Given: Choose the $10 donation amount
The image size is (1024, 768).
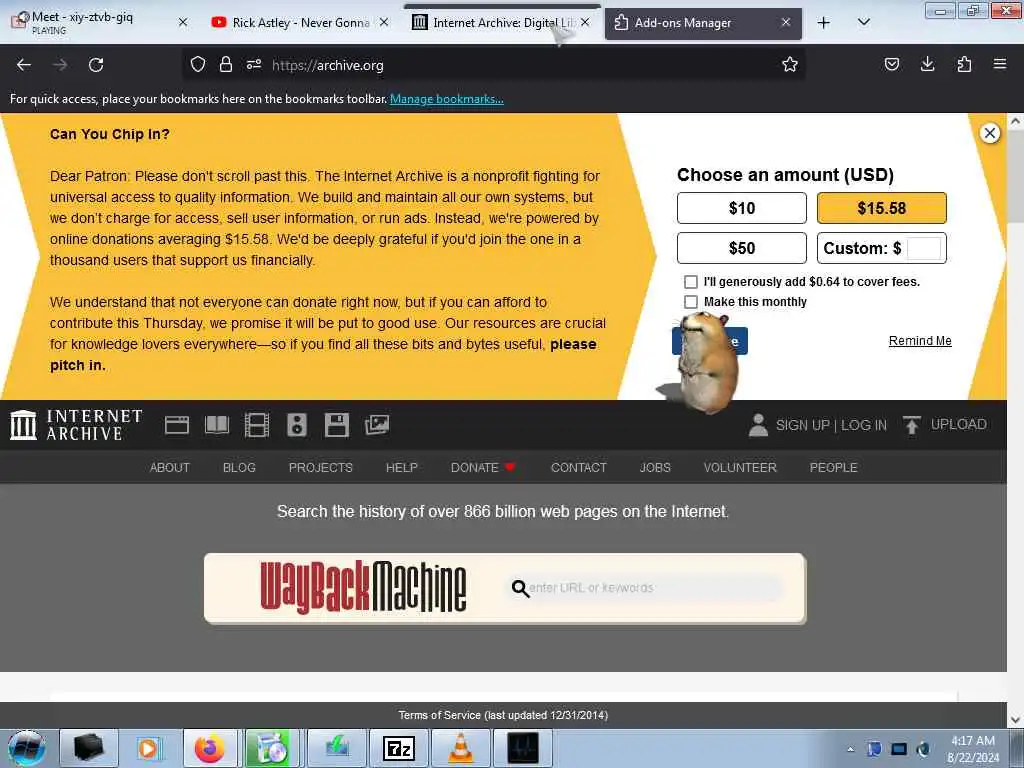Looking at the screenshot, I should 742,208.
